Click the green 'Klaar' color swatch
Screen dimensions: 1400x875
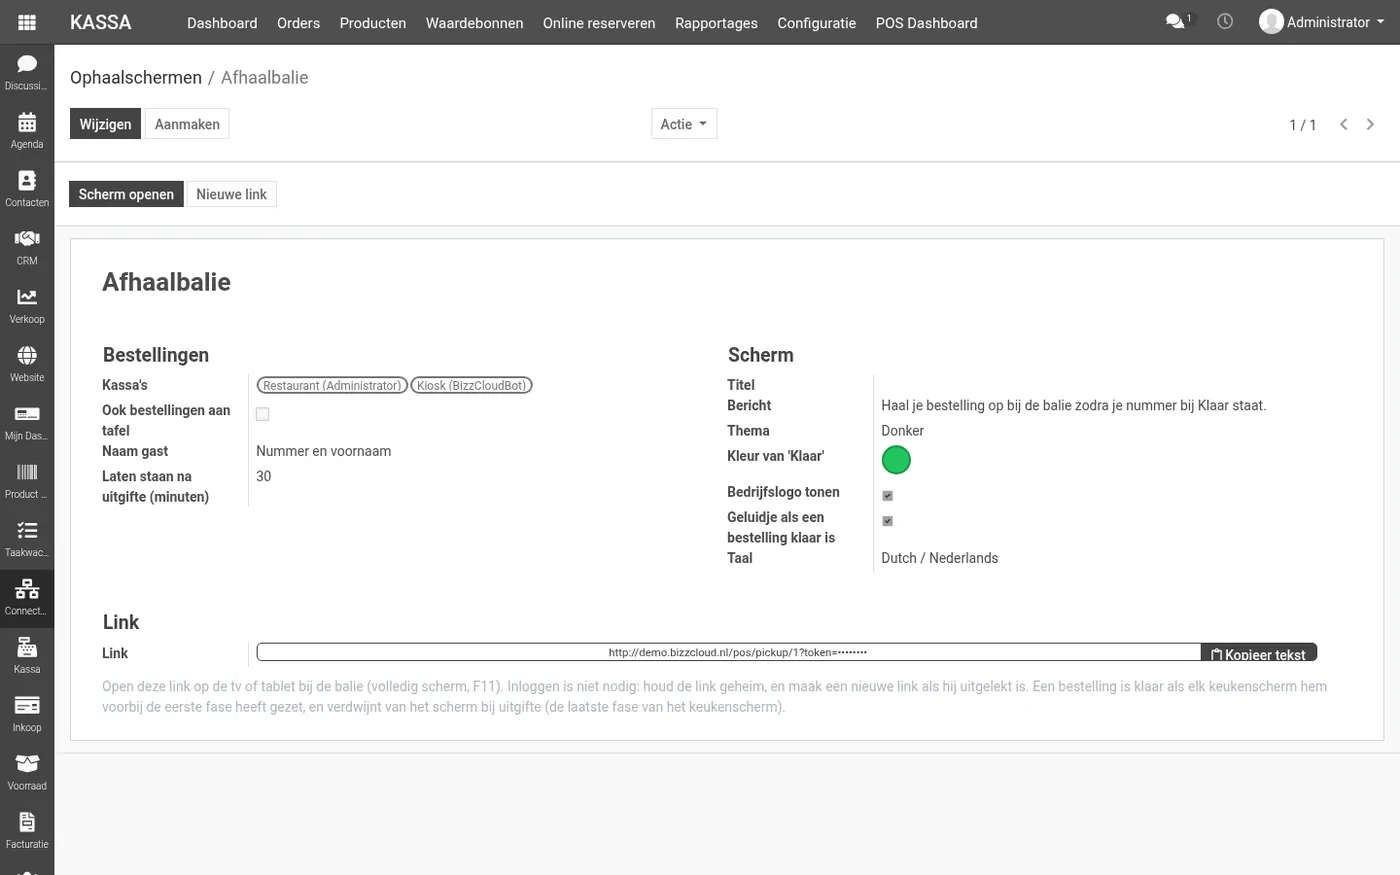coord(896,460)
